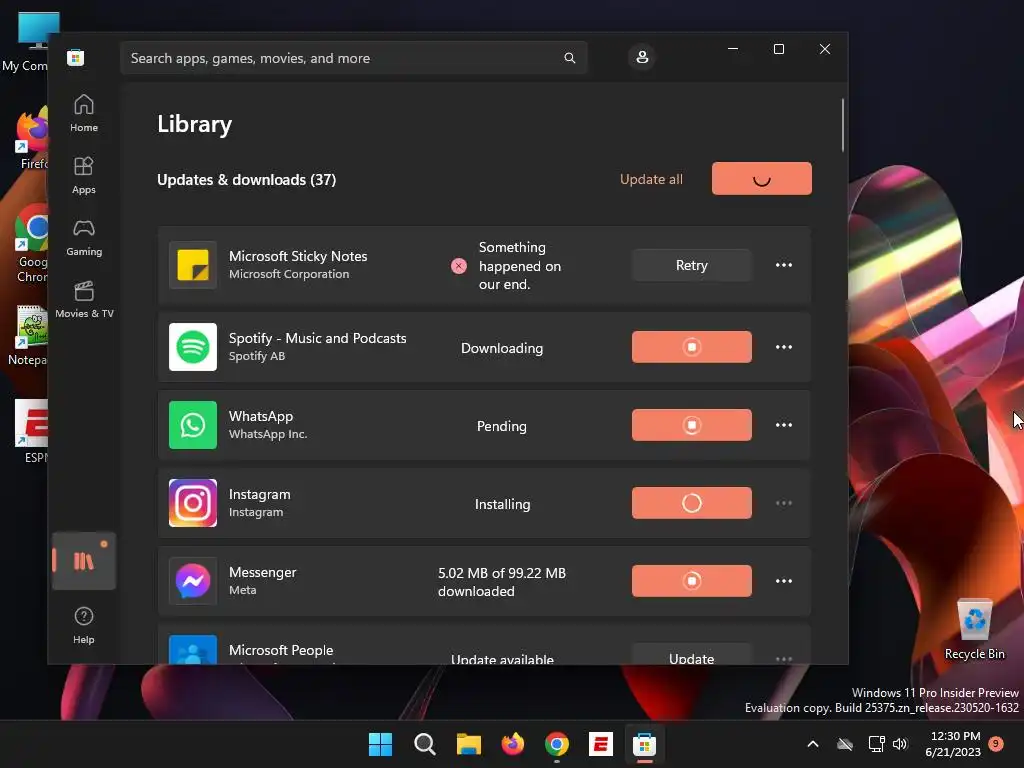The width and height of the screenshot is (1024, 768).
Task: Open the Spotify - Music and Podcasts title
Action: 317,338
